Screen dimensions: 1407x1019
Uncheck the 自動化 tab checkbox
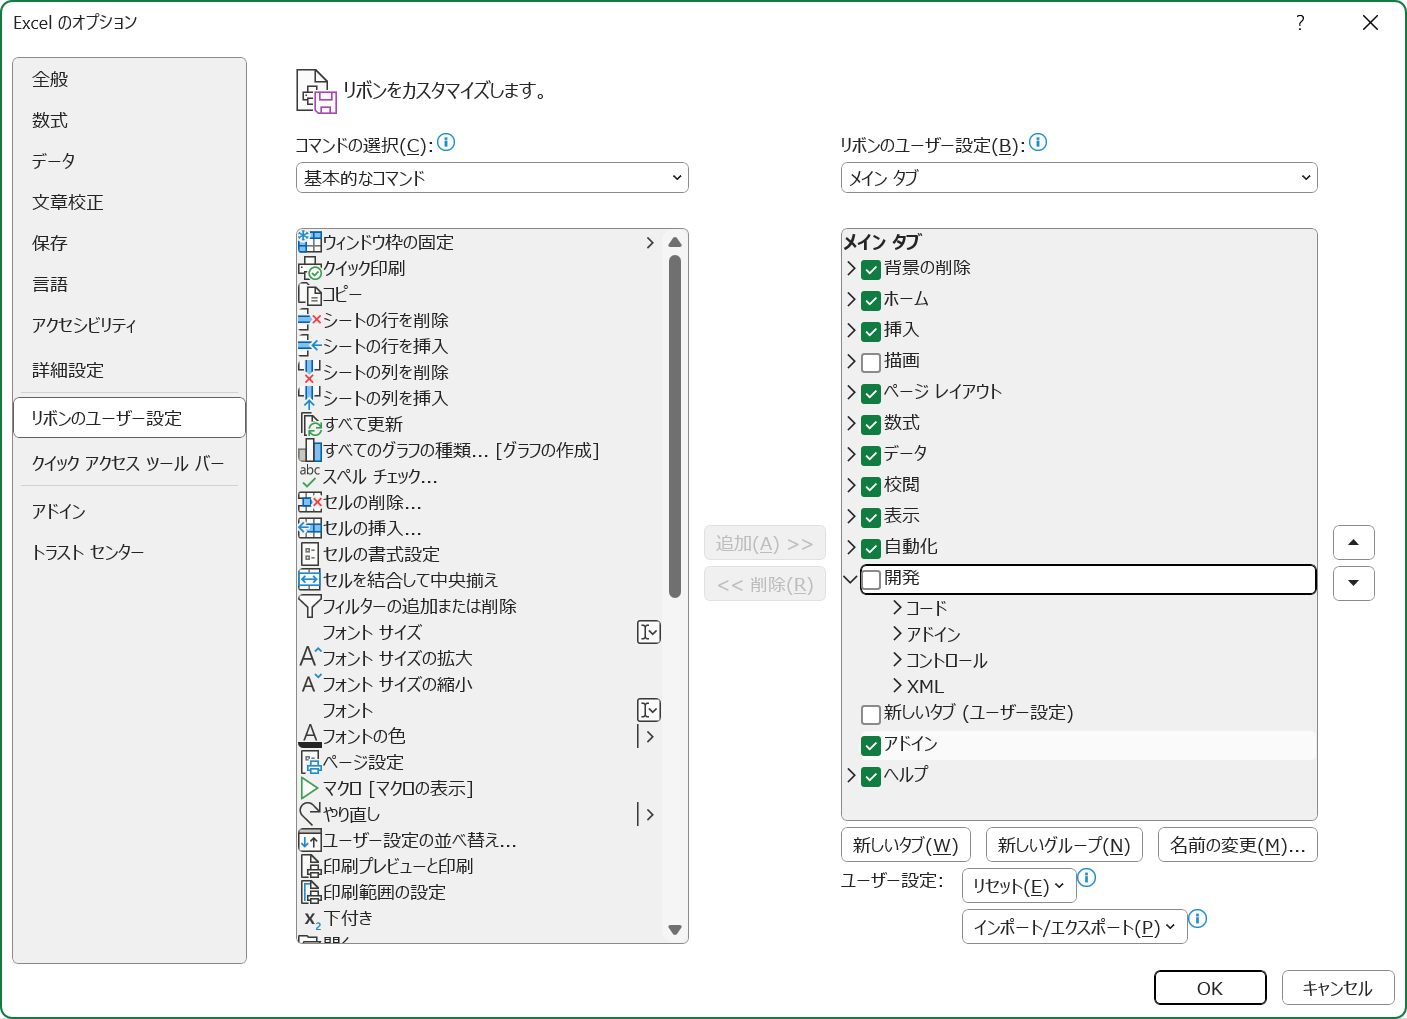coord(871,548)
